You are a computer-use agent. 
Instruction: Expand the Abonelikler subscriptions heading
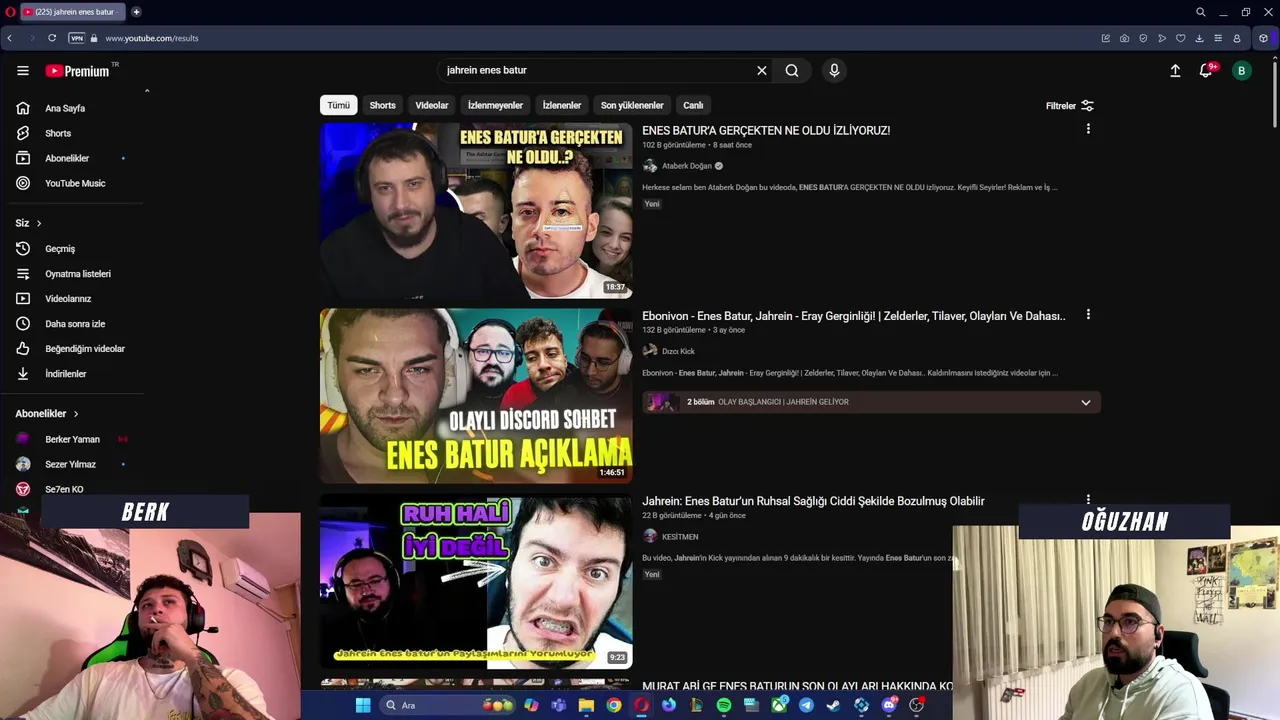tap(46, 413)
